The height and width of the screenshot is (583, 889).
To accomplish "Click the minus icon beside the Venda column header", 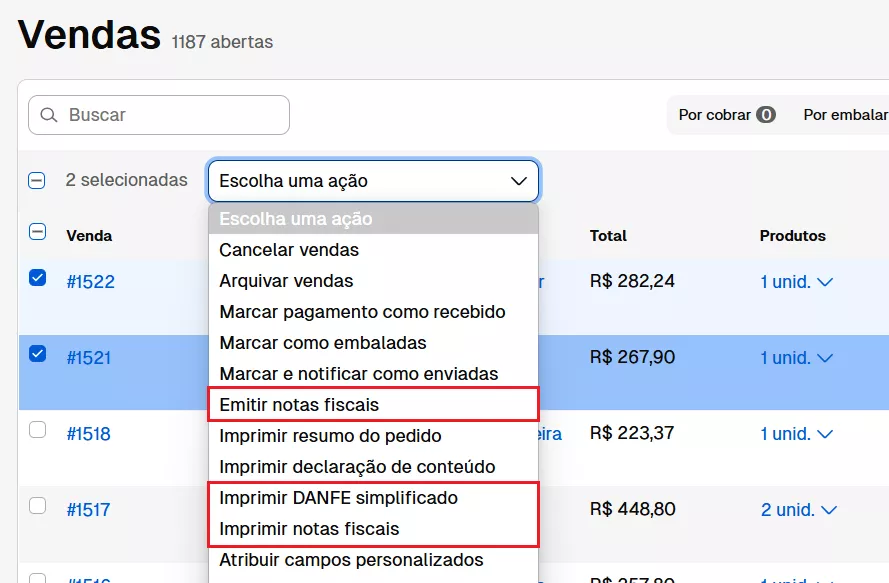I will [x=37, y=231].
